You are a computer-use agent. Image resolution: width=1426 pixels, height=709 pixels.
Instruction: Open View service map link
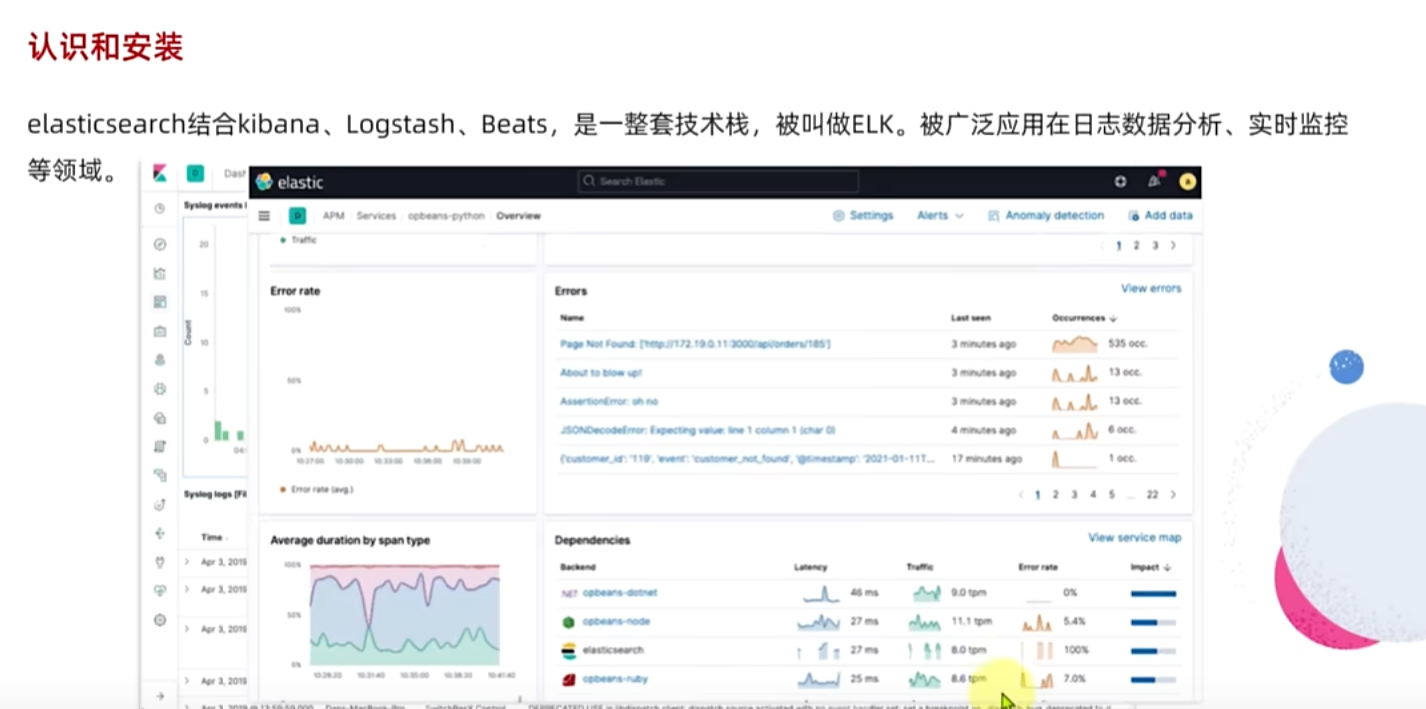coord(1135,538)
